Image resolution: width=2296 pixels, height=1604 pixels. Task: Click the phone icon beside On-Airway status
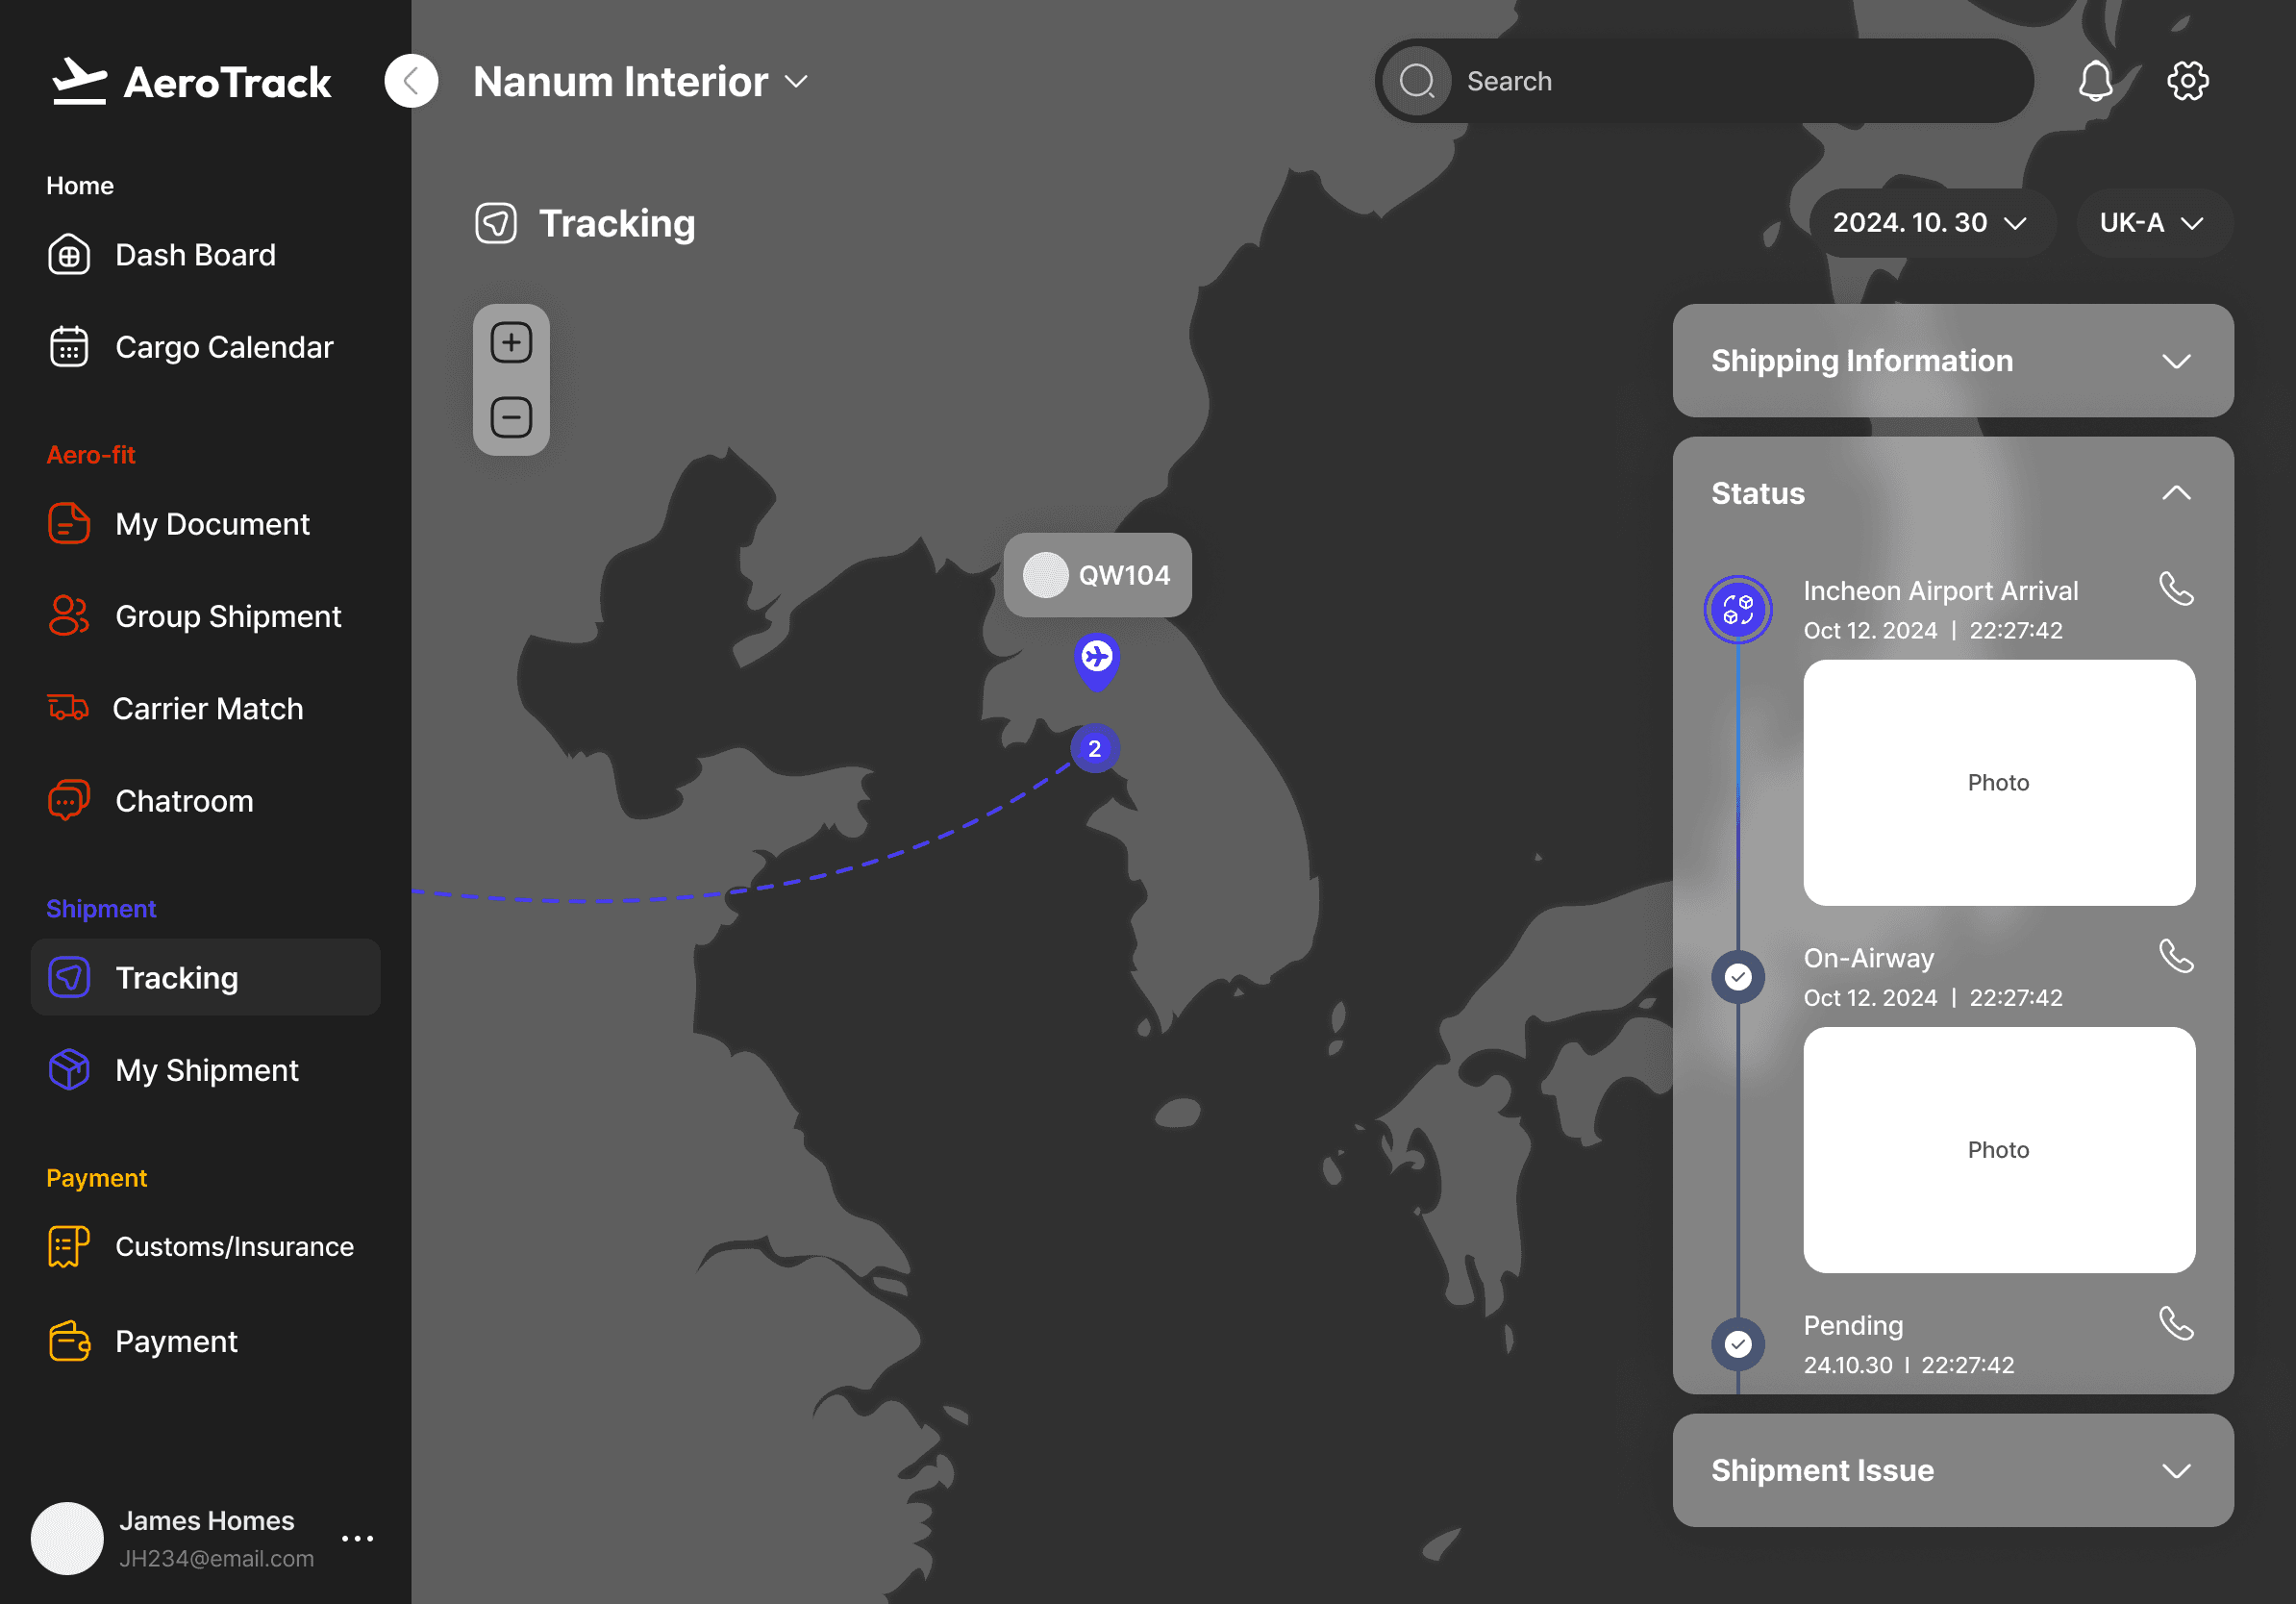(x=2176, y=956)
